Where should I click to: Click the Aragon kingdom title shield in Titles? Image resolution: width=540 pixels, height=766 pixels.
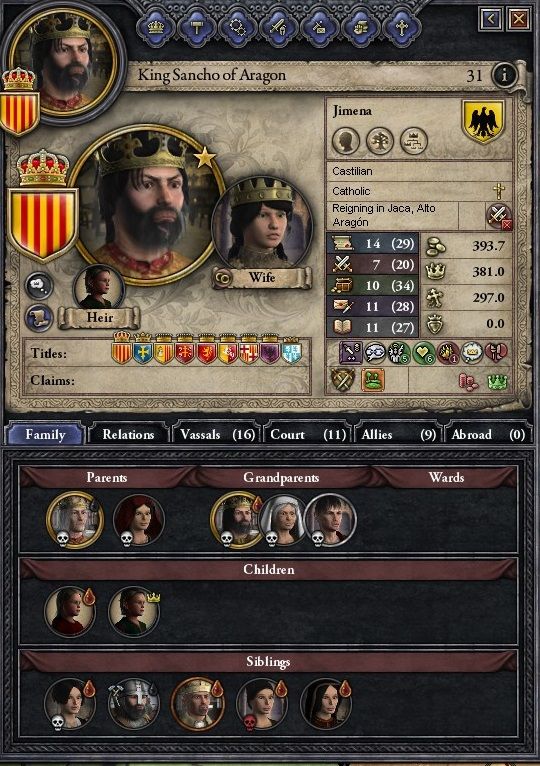(x=122, y=350)
